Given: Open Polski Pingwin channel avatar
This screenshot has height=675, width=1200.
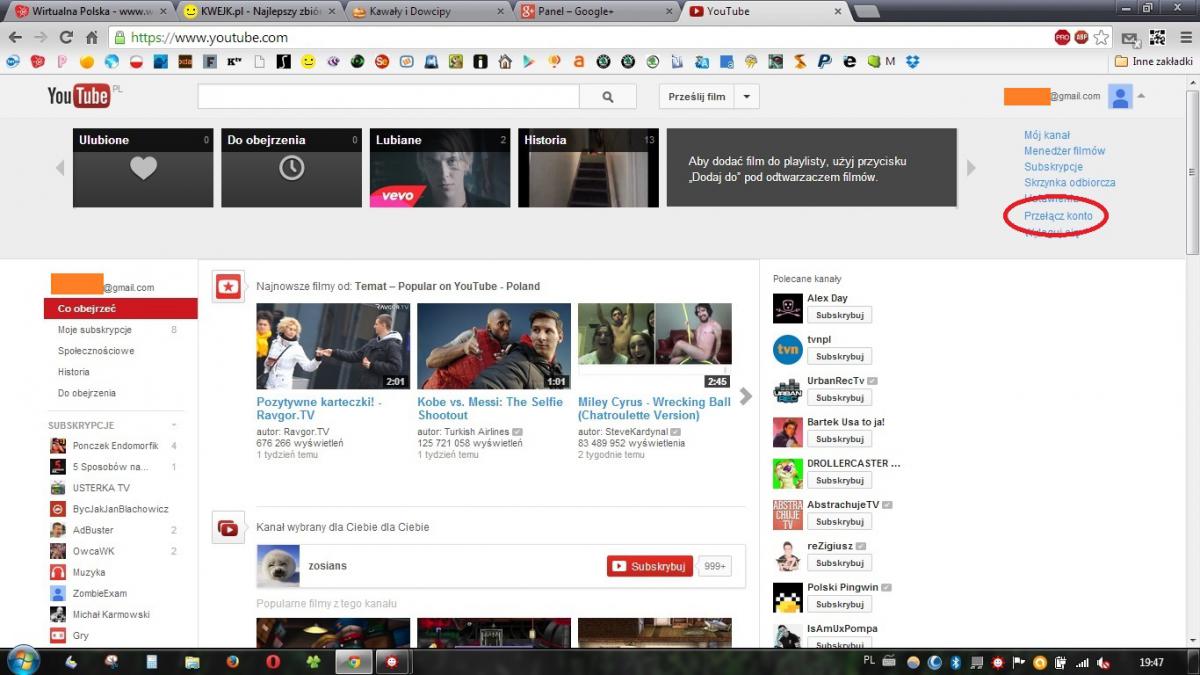Looking at the screenshot, I should pos(788,597).
